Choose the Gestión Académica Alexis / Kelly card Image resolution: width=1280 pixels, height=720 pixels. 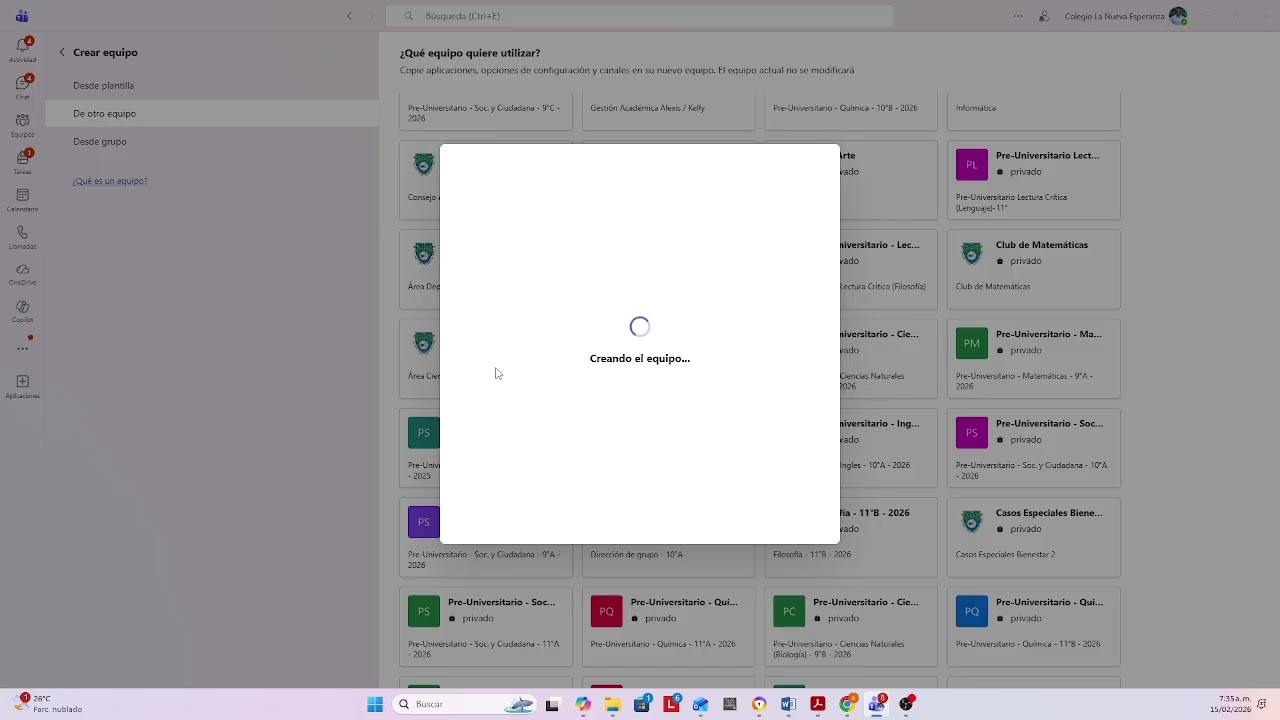coord(669,110)
